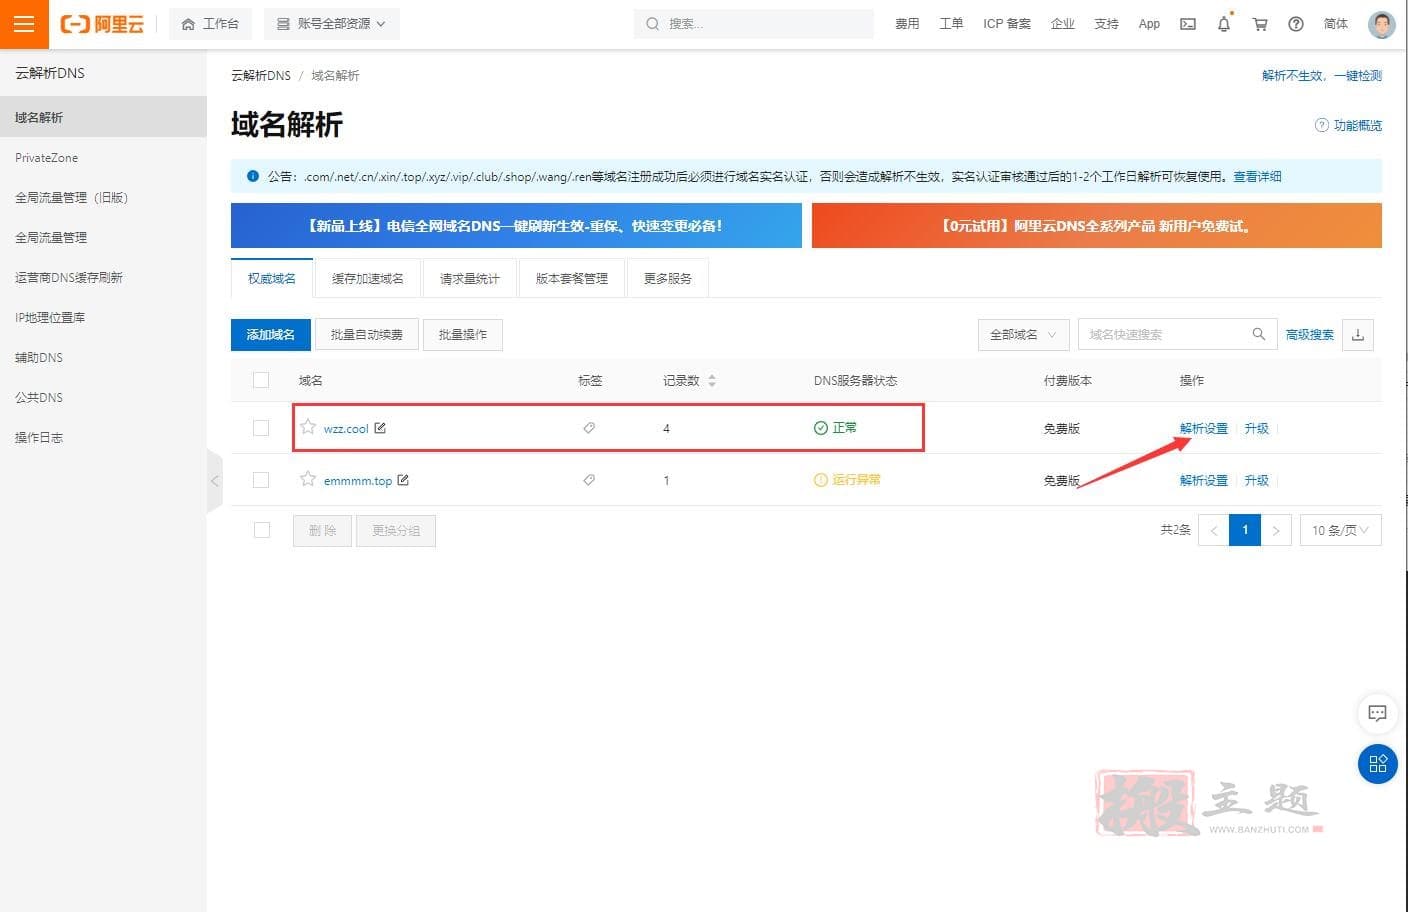The height and width of the screenshot is (912, 1408).
Task: Switch to 权威域名 tab
Action: pyautogui.click(x=272, y=278)
